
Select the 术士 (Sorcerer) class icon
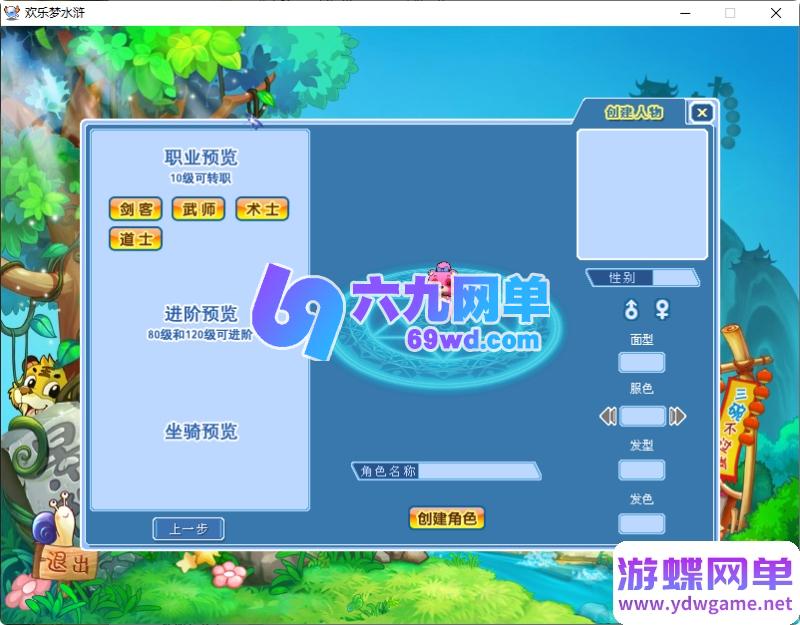coord(261,209)
